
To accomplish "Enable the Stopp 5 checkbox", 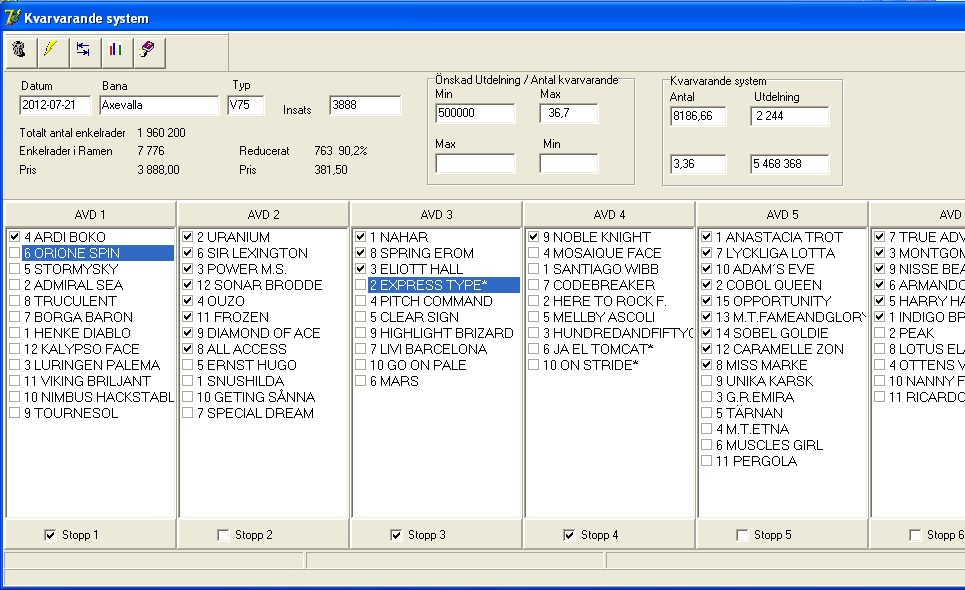I will tap(742, 535).
